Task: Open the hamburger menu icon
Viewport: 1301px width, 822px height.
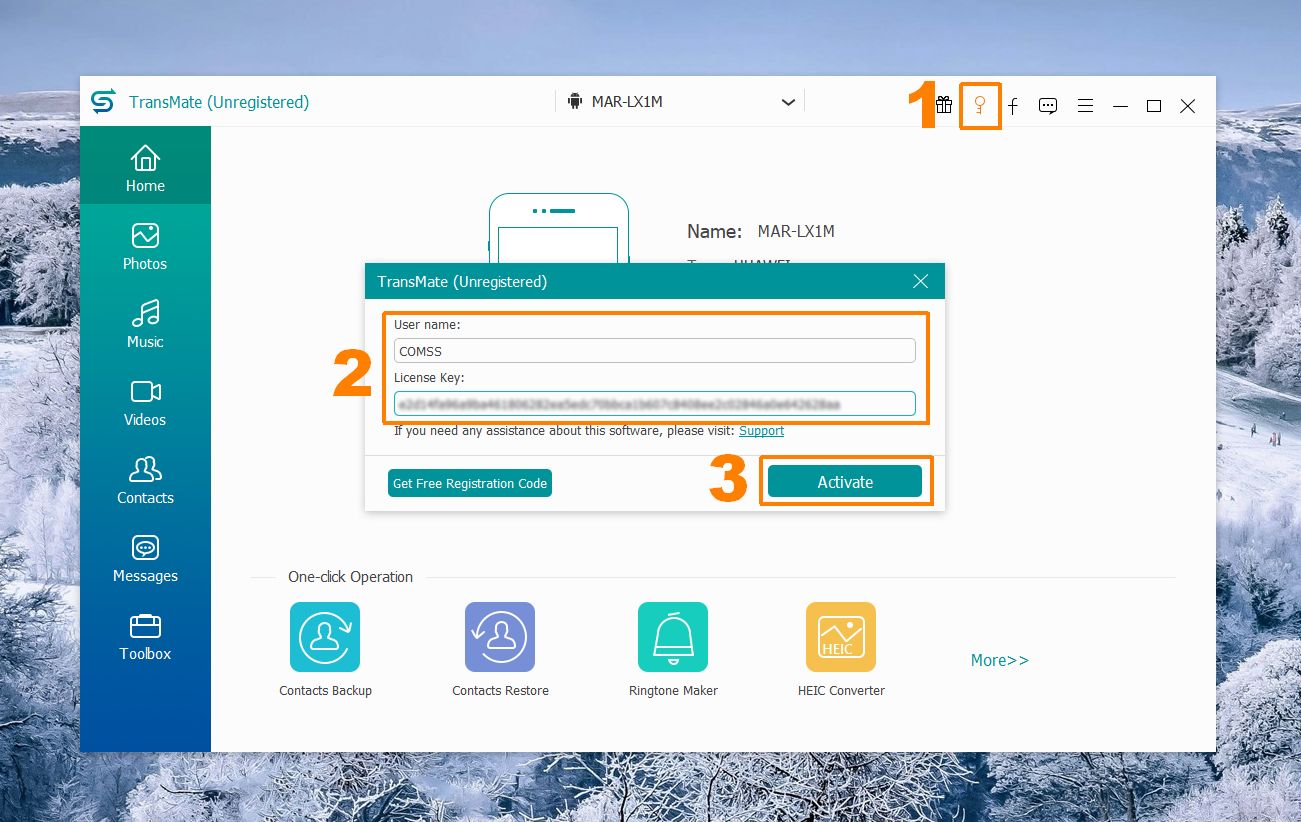Action: click(x=1085, y=106)
